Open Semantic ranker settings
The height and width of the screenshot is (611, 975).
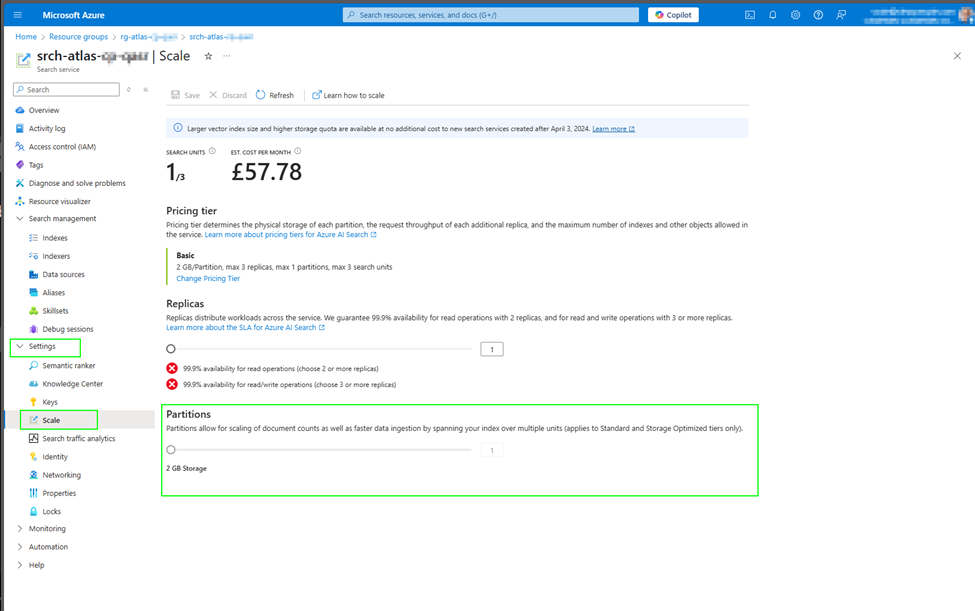click(68, 365)
